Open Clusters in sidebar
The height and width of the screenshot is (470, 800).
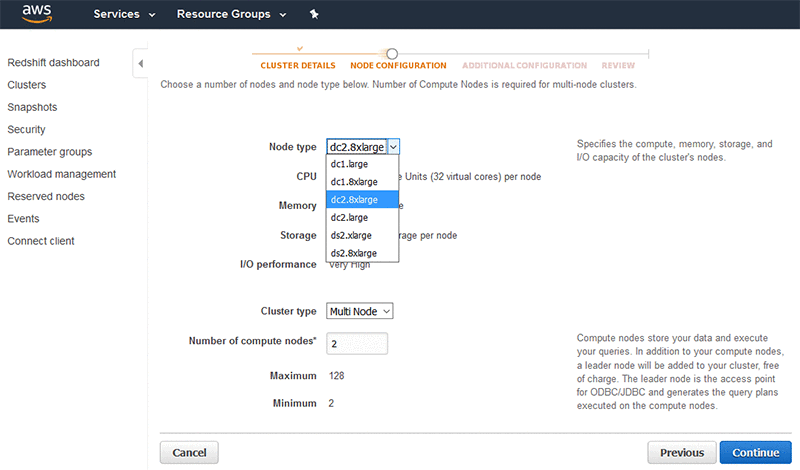click(x=27, y=85)
